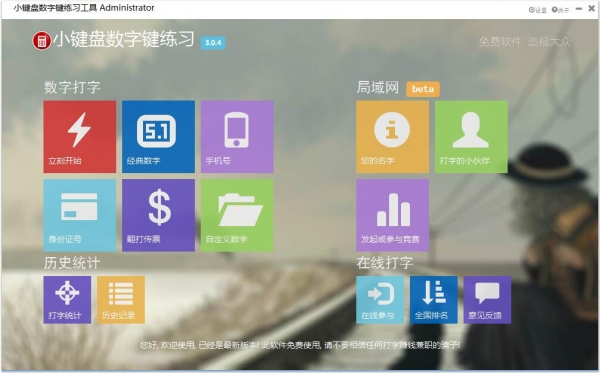The width and height of the screenshot is (600, 373).
Task: Minimize the window
Action: pos(579,8)
